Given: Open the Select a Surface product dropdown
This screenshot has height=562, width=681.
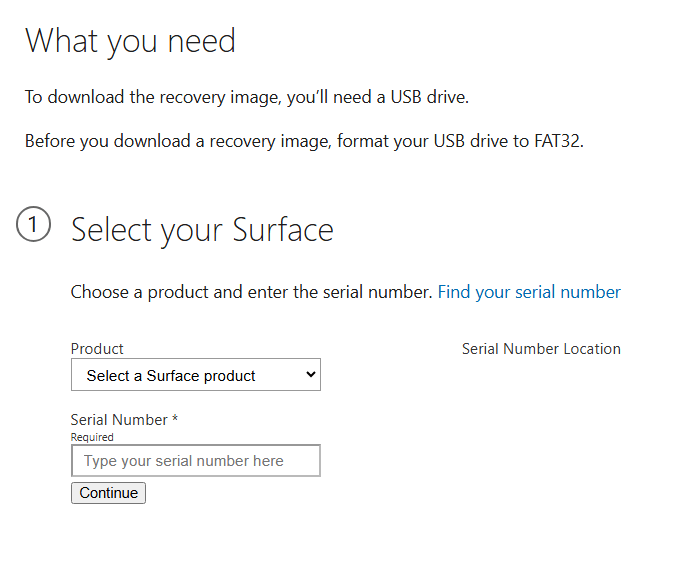Looking at the screenshot, I should coord(196,374).
